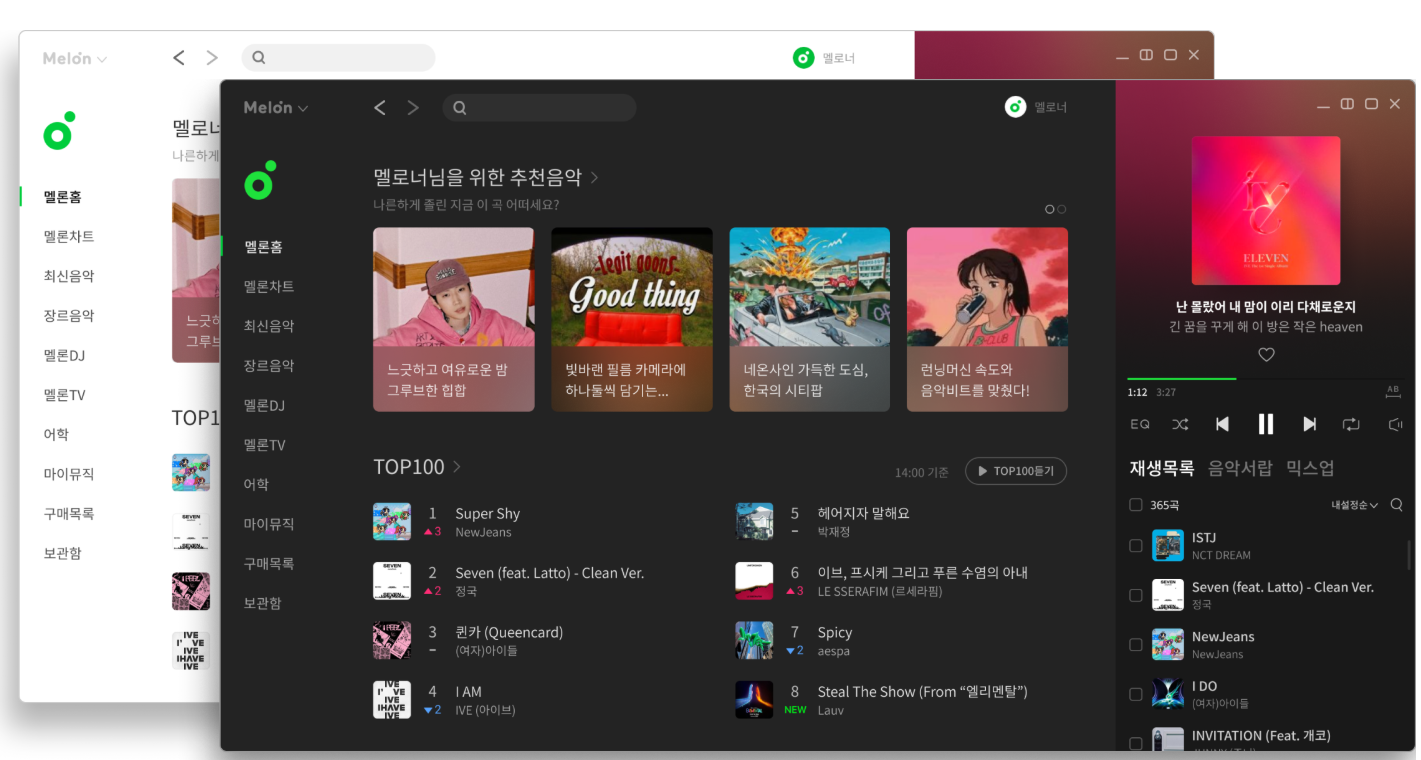Like current song with heart icon
The width and height of the screenshot is (1421, 760).
click(1266, 355)
